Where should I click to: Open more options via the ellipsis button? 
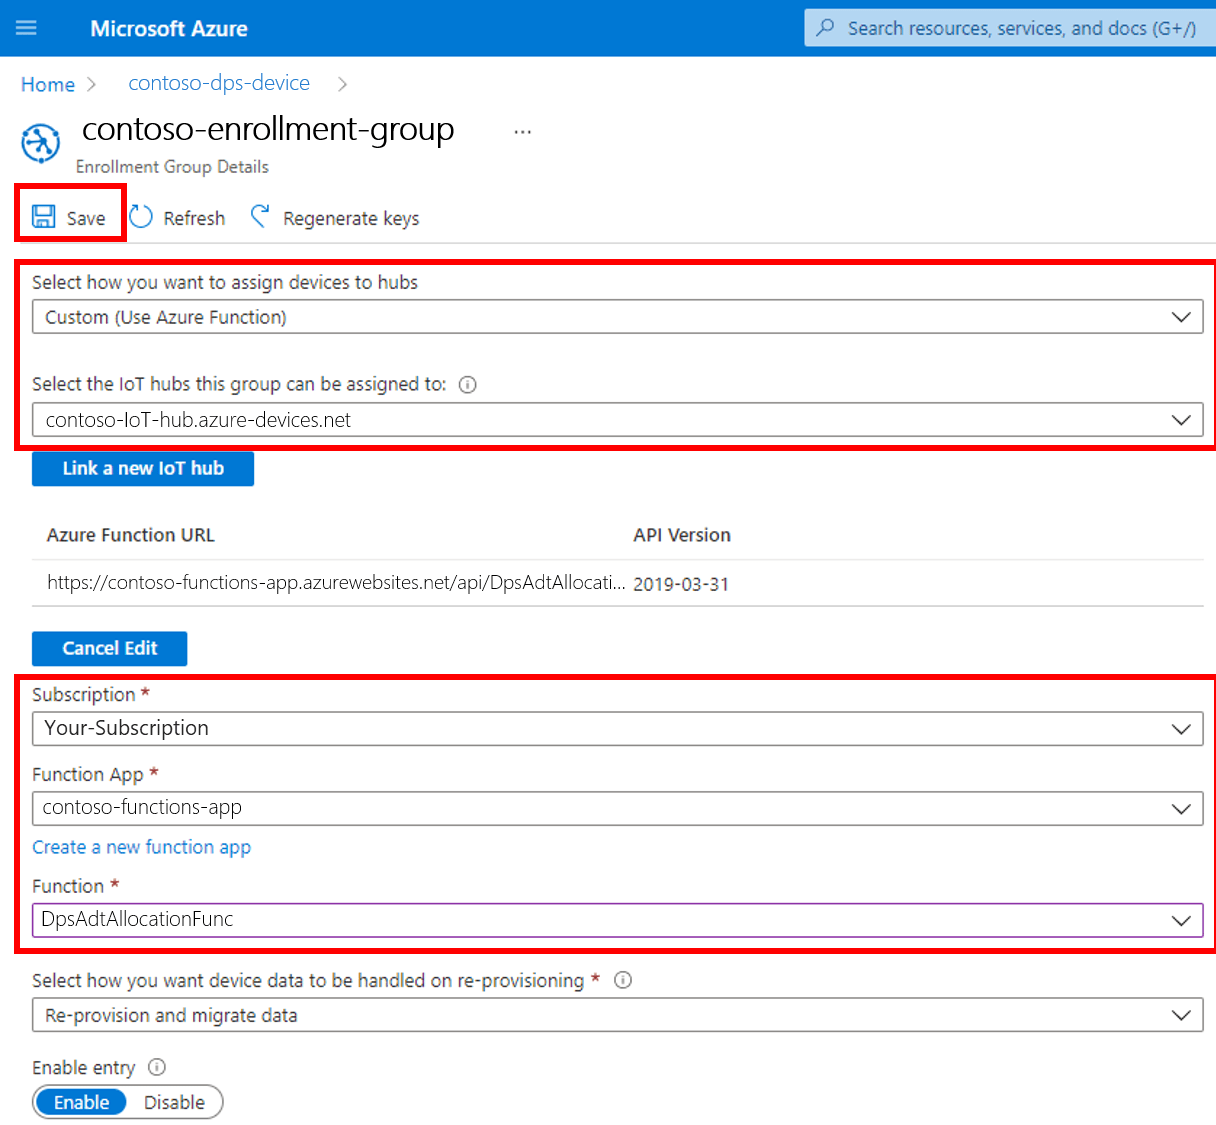tap(522, 130)
